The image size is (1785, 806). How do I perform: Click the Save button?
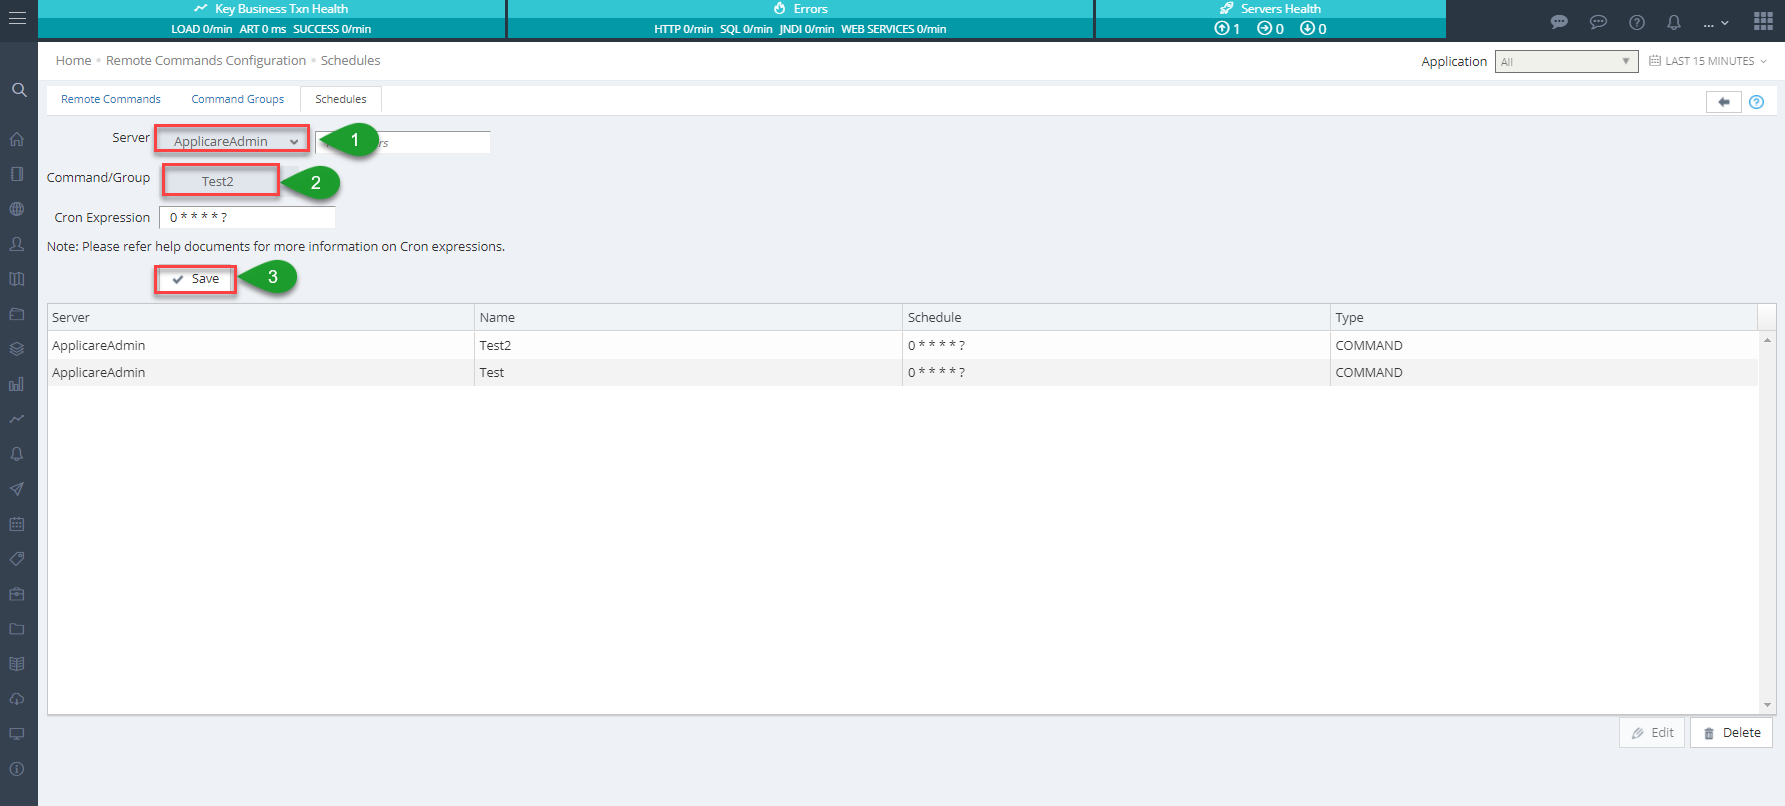(x=196, y=279)
